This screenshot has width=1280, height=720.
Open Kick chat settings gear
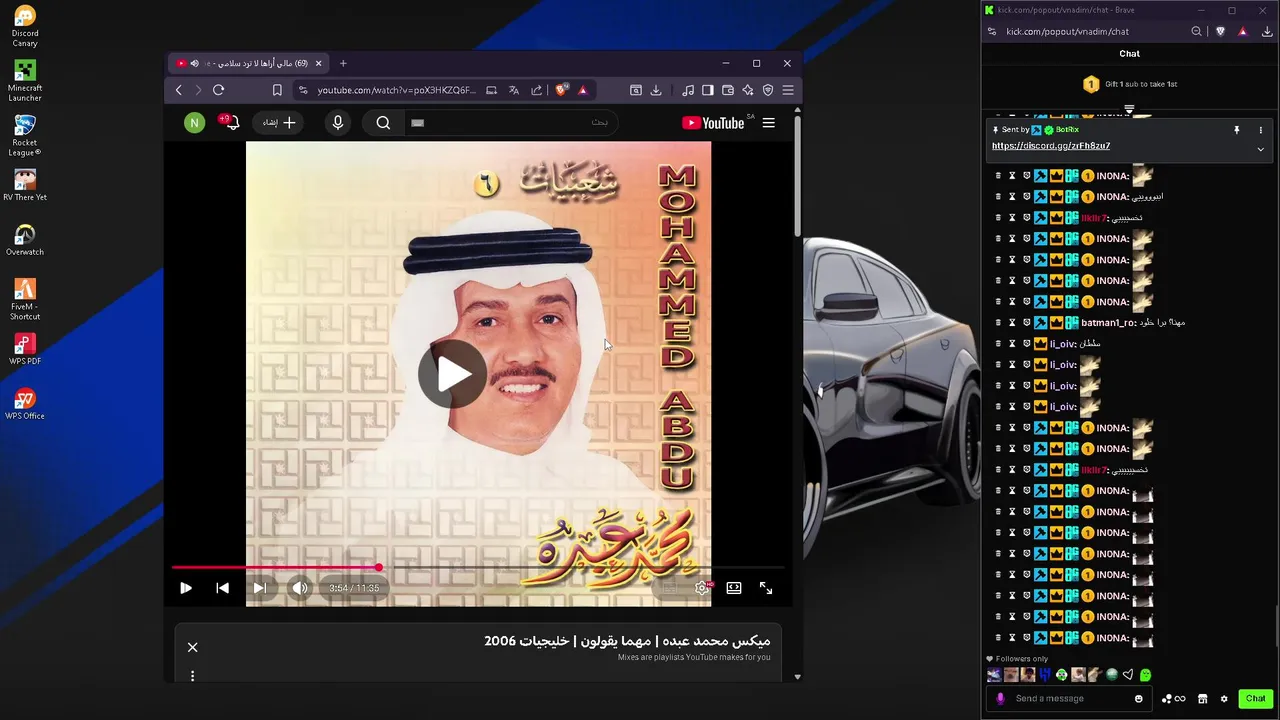(1224, 698)
